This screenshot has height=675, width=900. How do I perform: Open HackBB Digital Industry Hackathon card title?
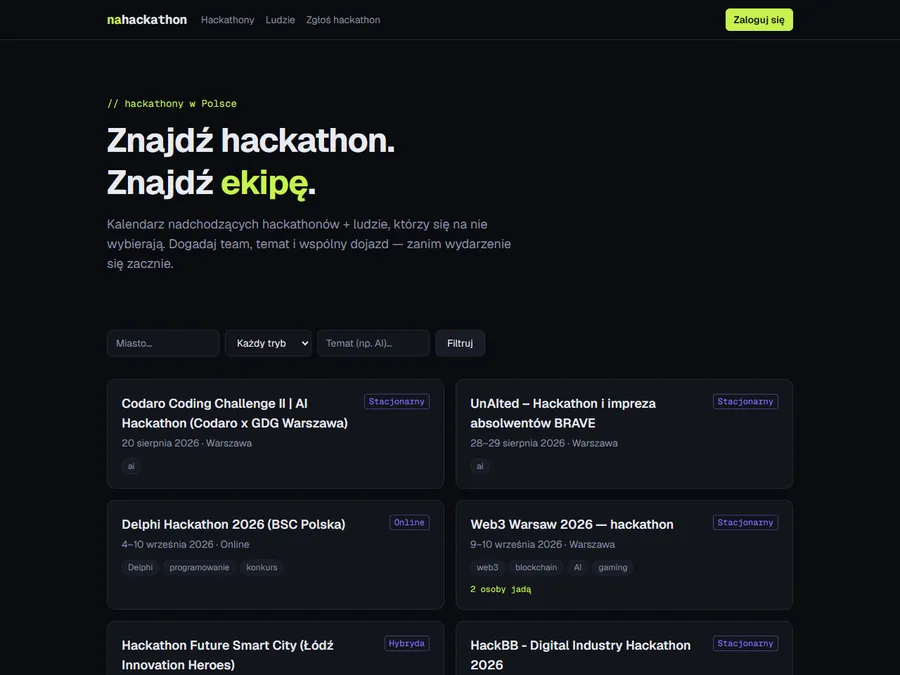click(x=580, y=655)
